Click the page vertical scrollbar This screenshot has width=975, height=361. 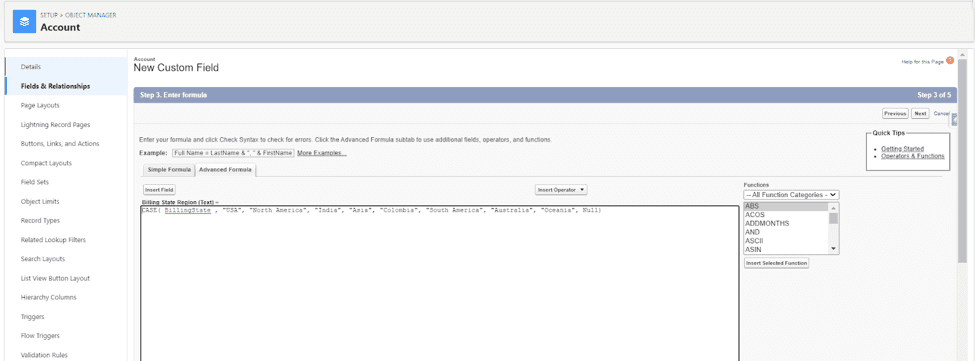coord(962,162)
